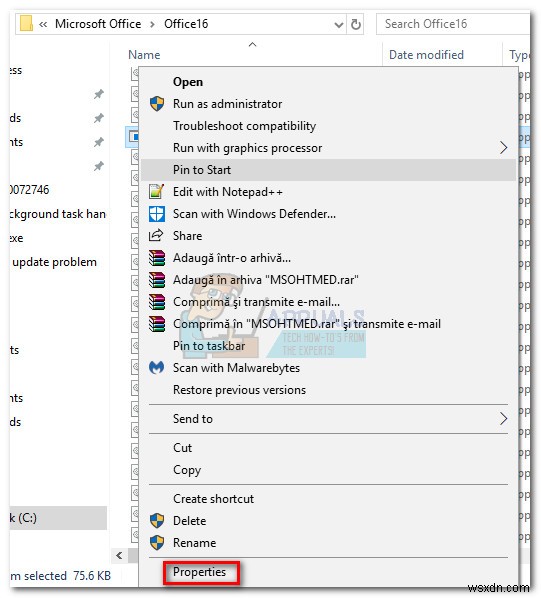The width and height of the screenshot is (541, 598).
Task: Sort by Date modified column header
Action: click(x=426, y=55)
